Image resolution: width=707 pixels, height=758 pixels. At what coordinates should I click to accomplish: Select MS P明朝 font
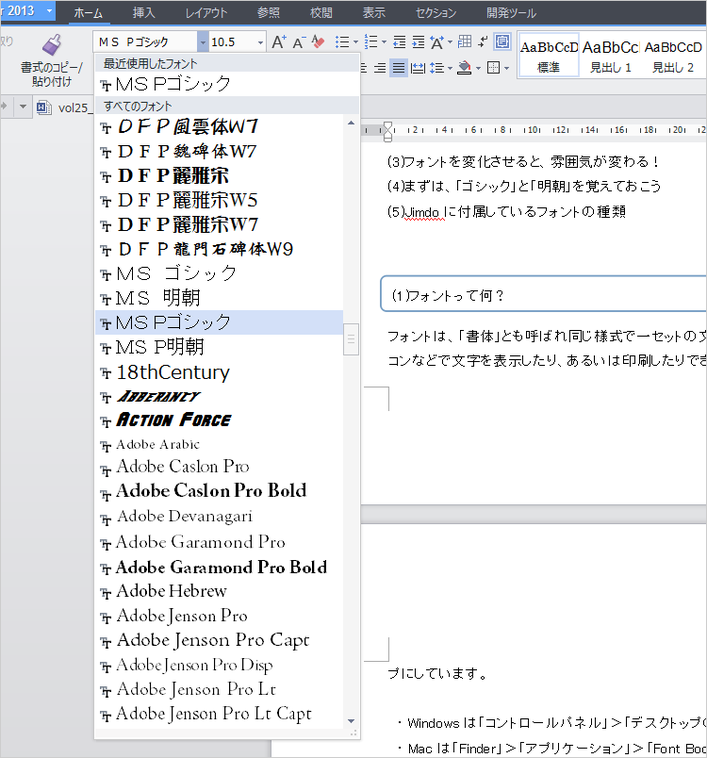(x=219, y=347)
